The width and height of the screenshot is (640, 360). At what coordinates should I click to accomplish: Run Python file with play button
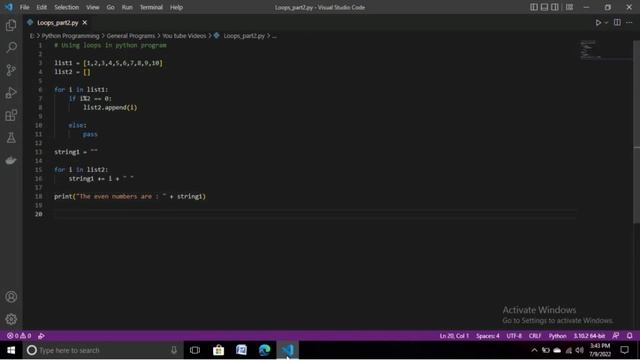[x=598, y=23]
